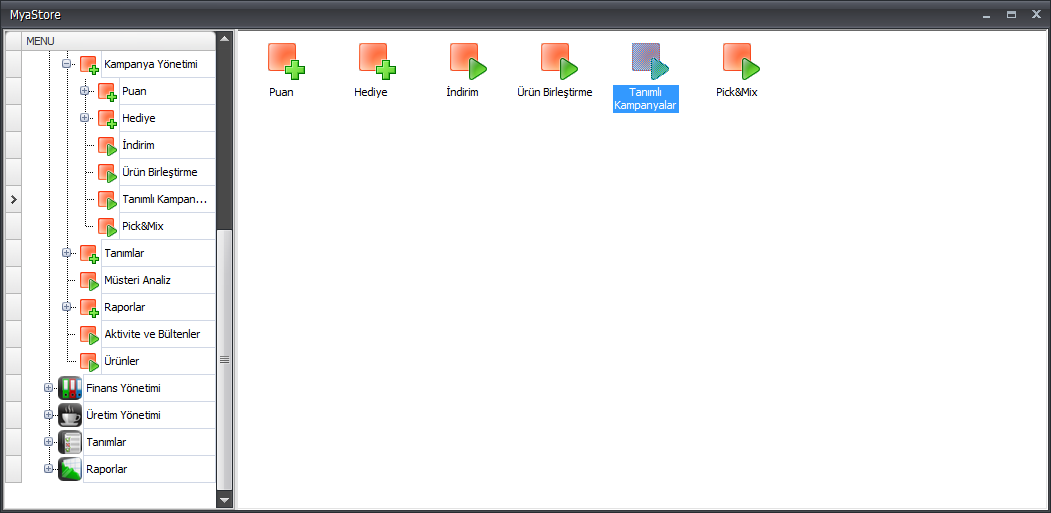Click the Üretim Yönetimi coffee cup icon
Viewport: 1051px width, 513px height.
tap(70, 415)
